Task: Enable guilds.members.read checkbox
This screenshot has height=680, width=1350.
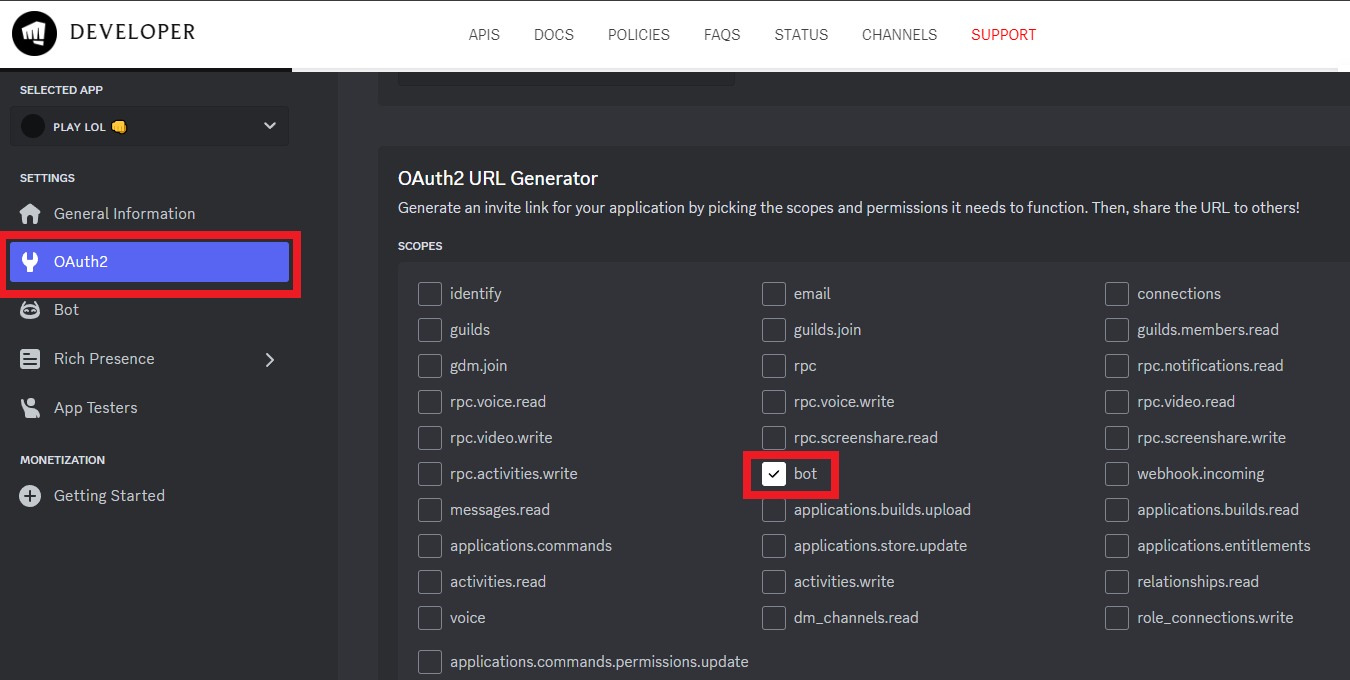Action: (1117, 330)
